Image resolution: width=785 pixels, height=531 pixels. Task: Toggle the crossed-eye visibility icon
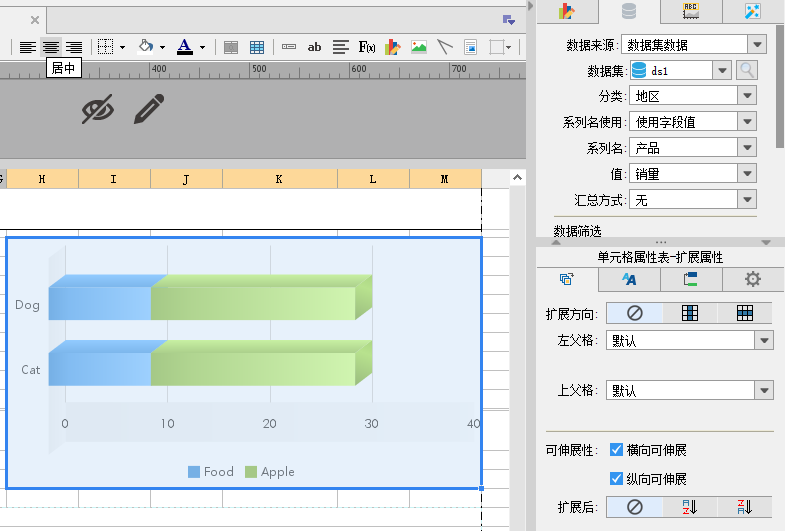(x=97, y=110)
